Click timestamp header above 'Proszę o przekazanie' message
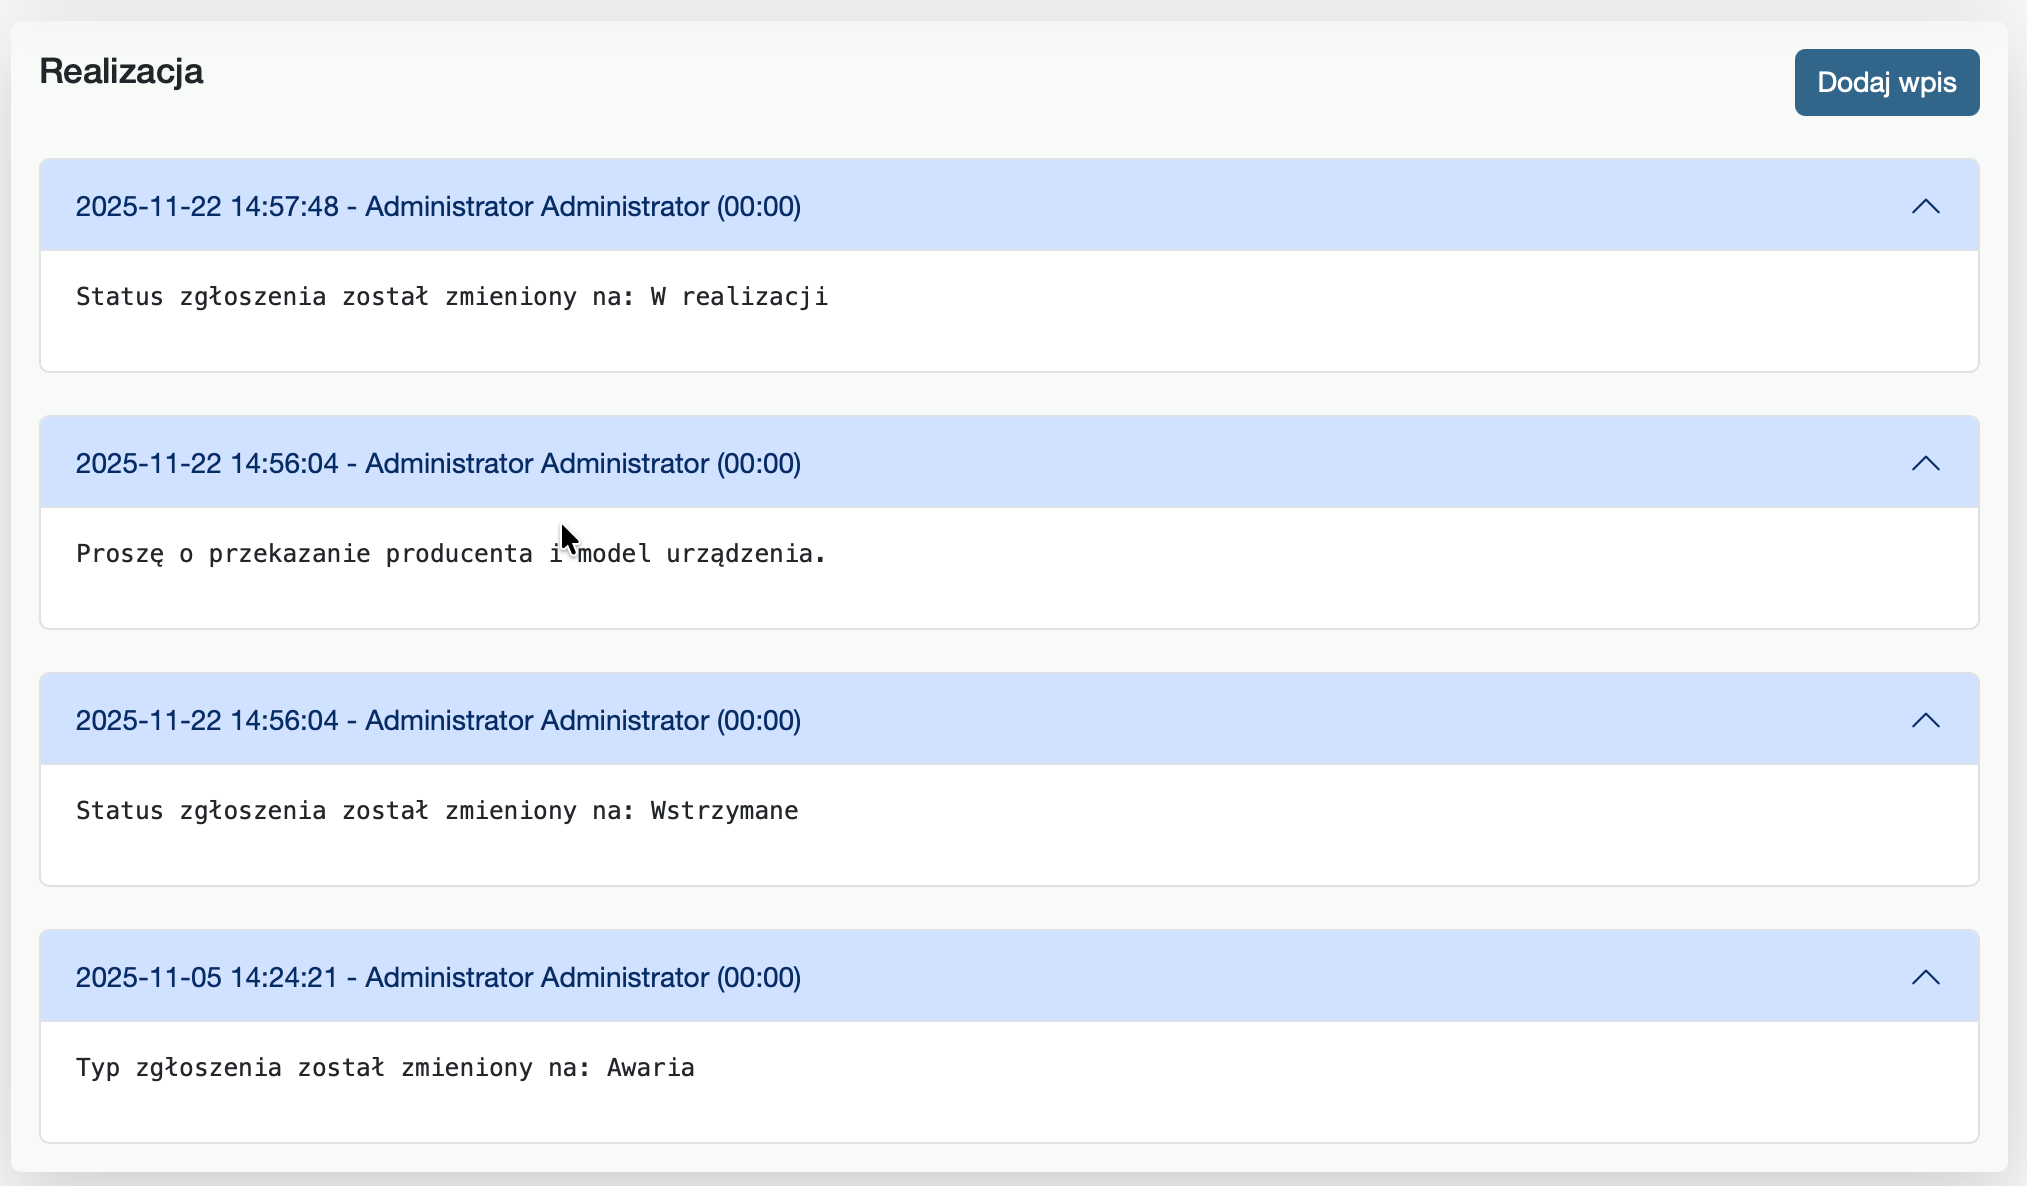The height and width of the screenshot is (1186, 2027). coord(207,464)
